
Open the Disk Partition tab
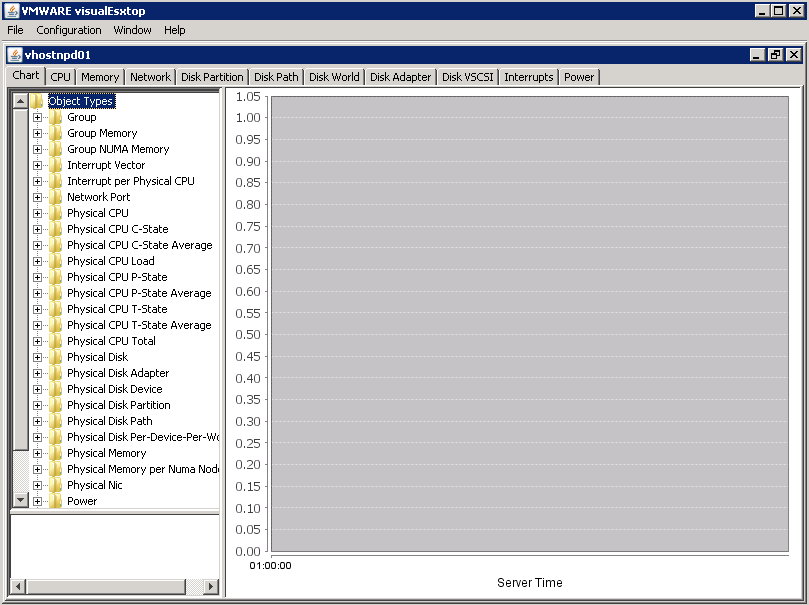(x=212, y=77)
